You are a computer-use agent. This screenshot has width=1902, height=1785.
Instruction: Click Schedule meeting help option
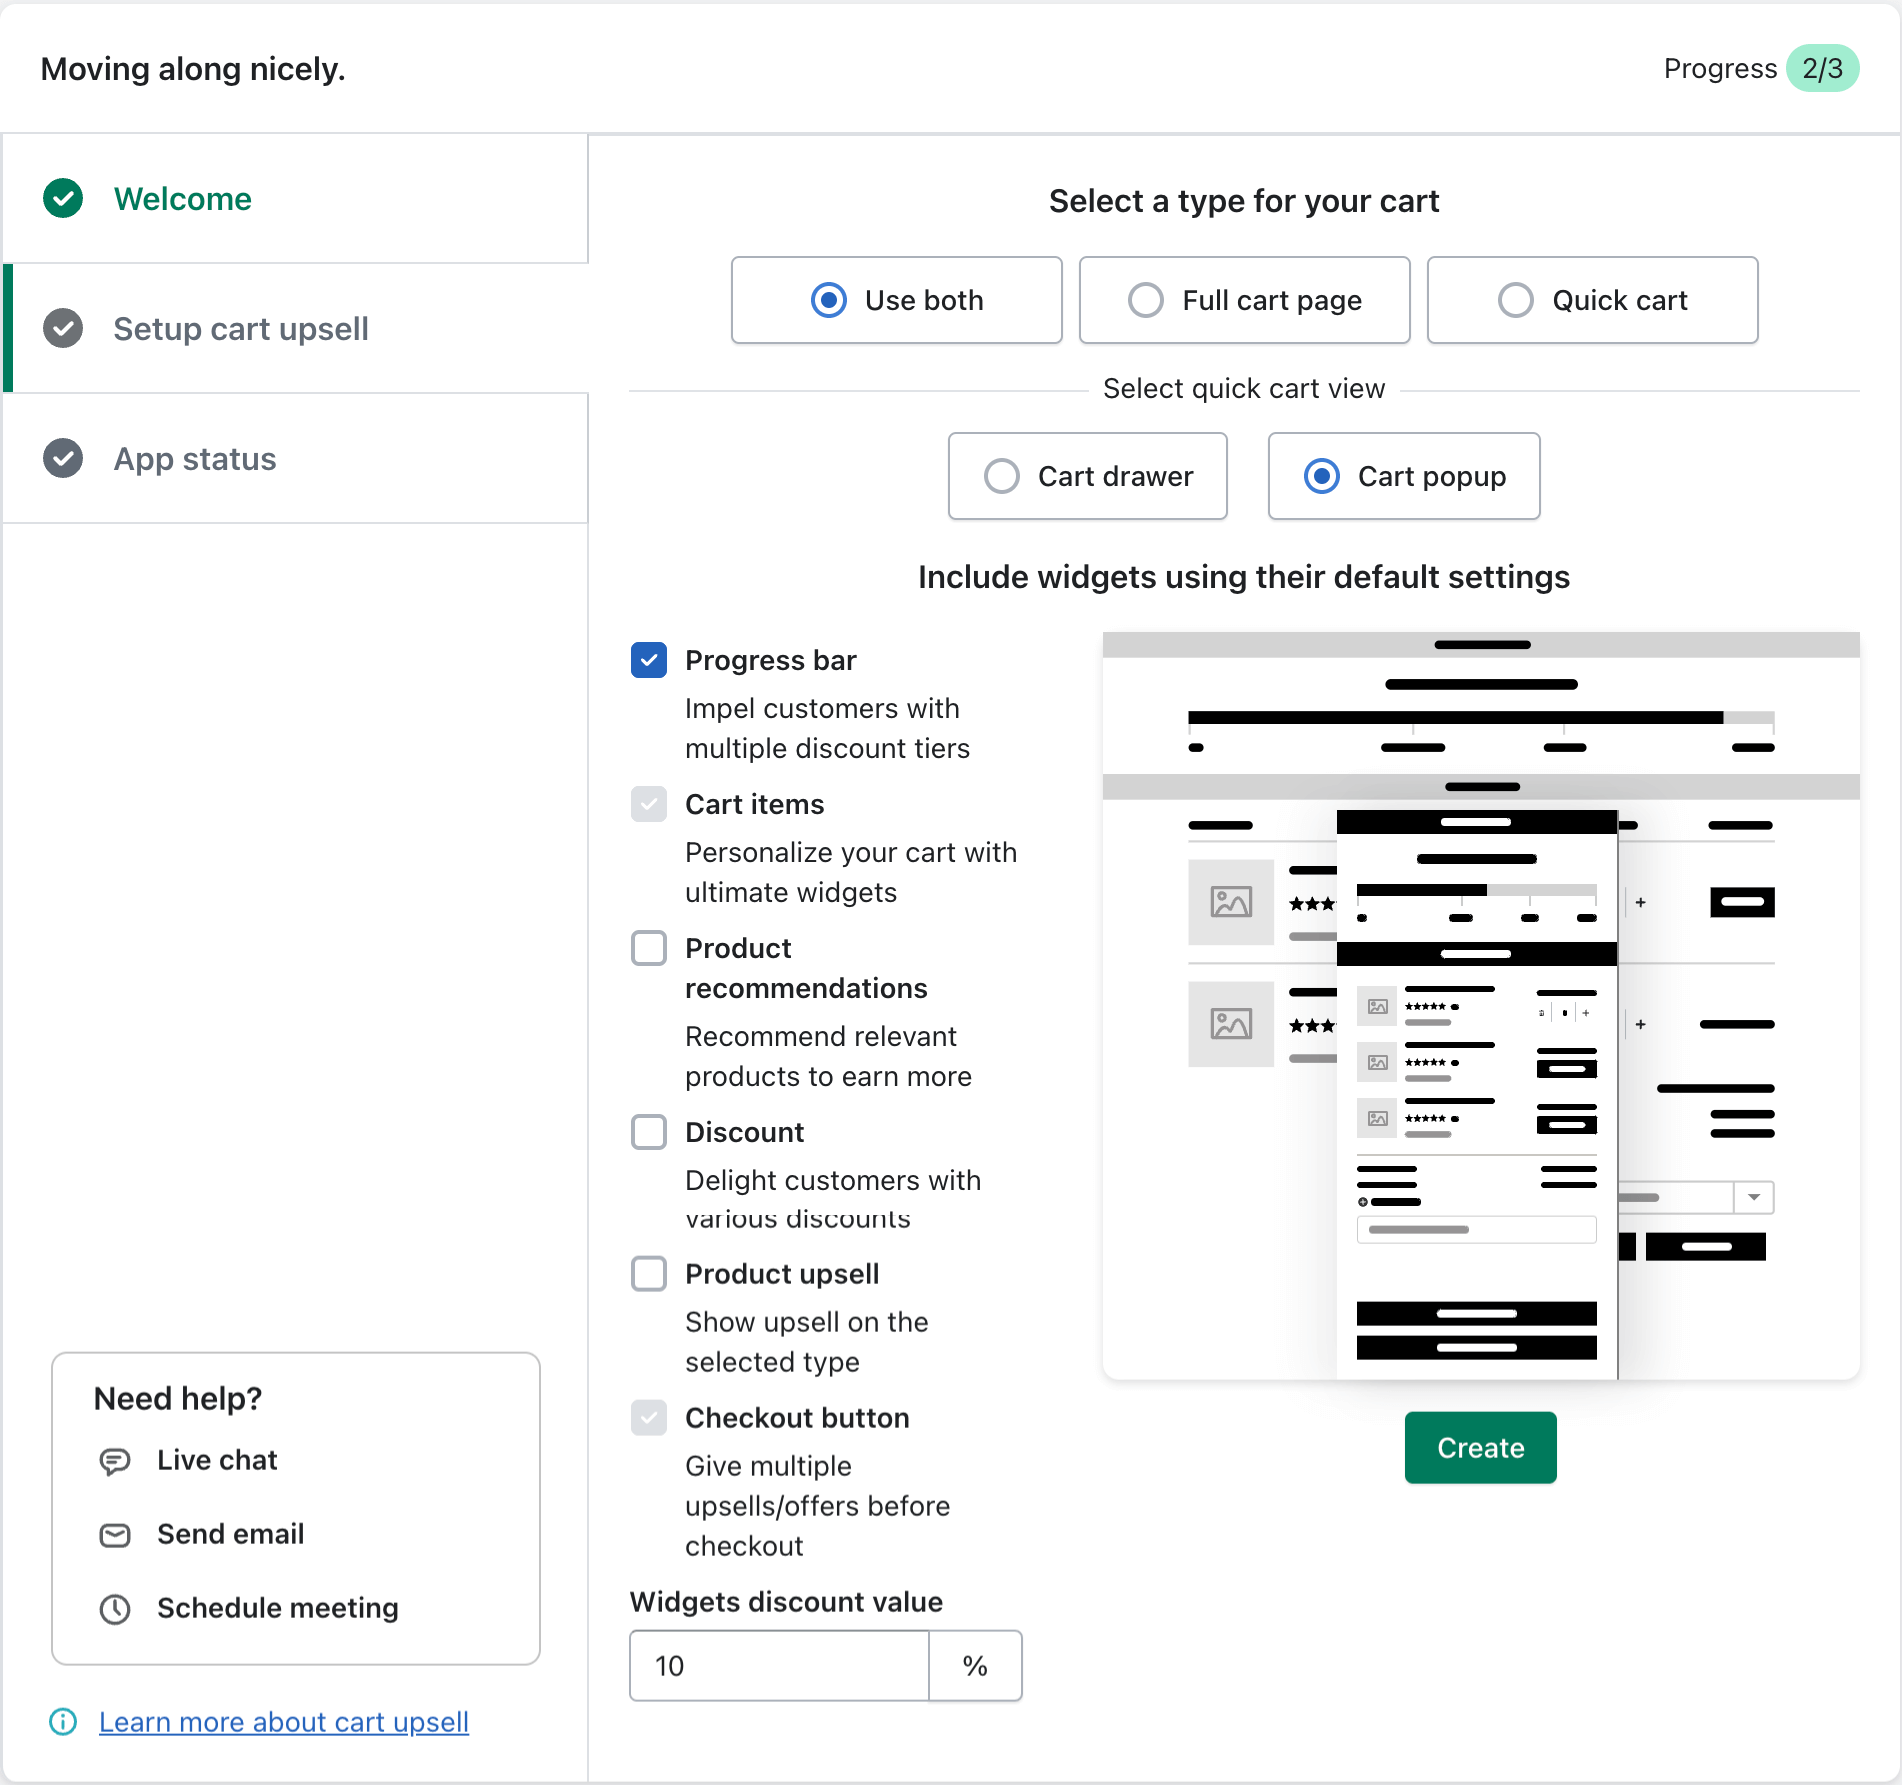click(x=277, y=1609)
